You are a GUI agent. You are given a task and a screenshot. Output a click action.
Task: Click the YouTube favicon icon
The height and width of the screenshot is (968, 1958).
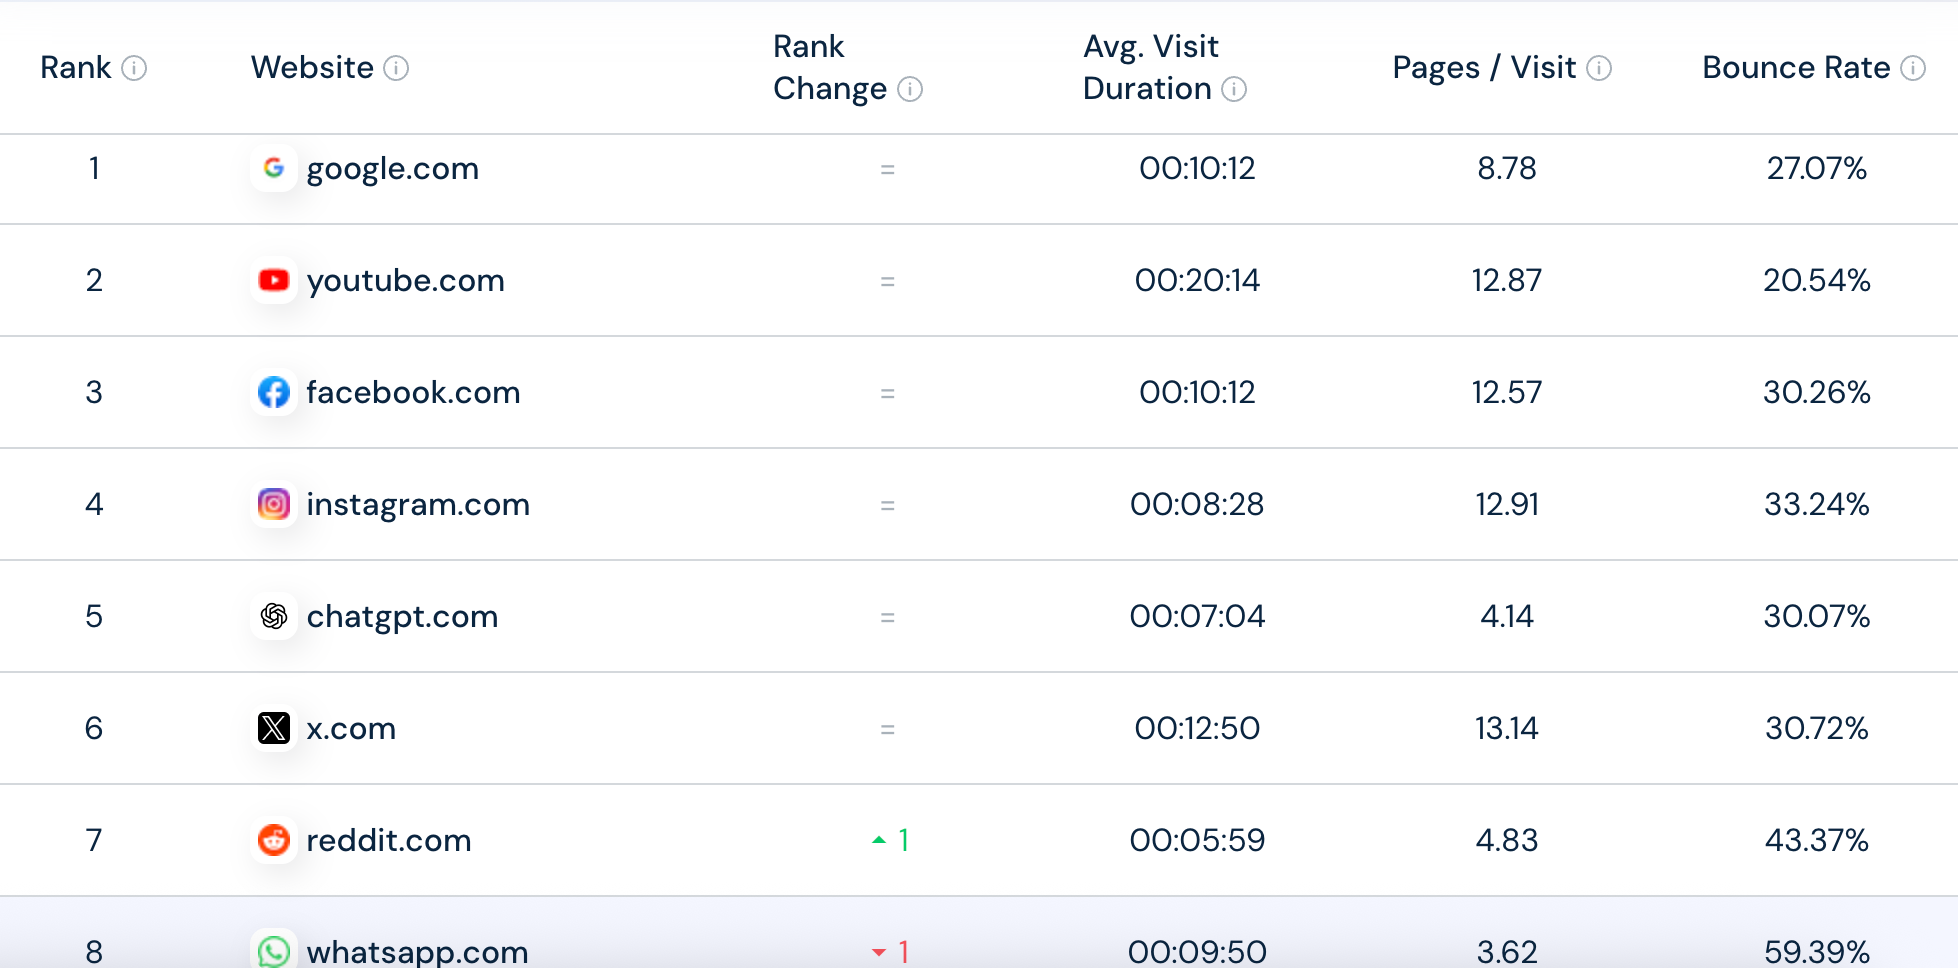coord(274,280)
